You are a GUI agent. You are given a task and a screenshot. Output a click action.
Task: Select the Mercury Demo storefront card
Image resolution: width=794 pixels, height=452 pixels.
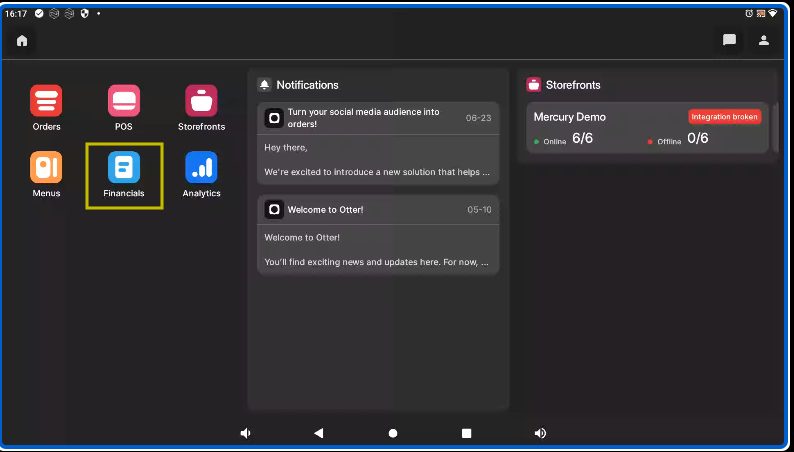(600, 129)
